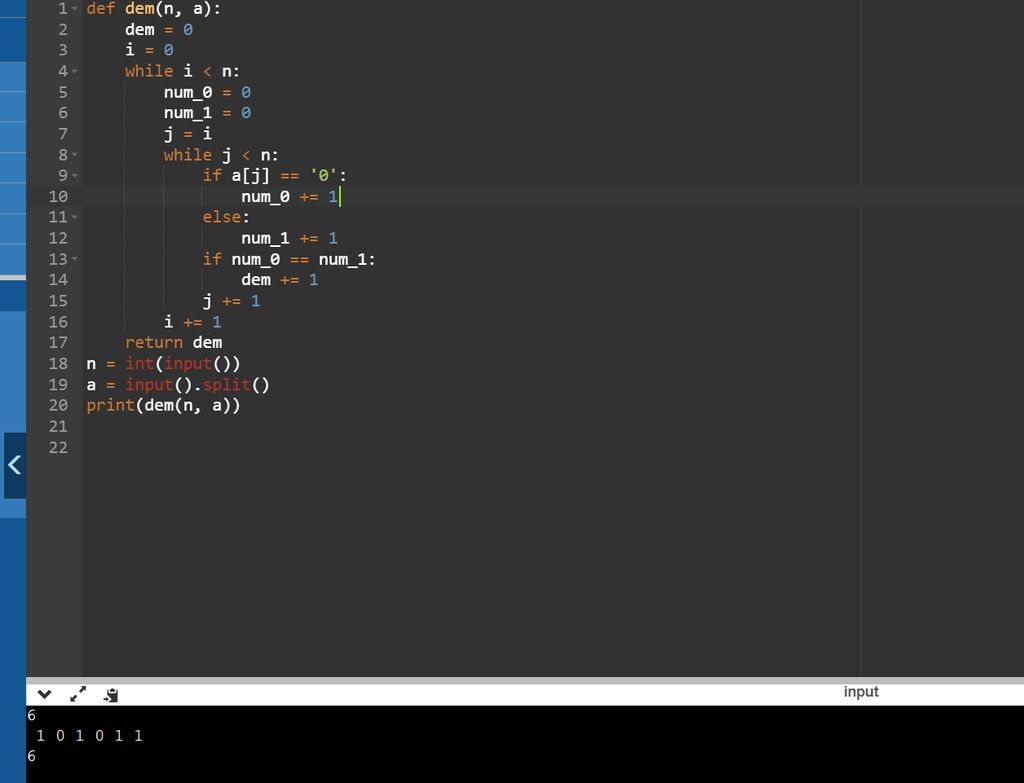Viewport: 1024px width, 783px height.
Task: Place cursor on the return dem line
Action: 173,343
